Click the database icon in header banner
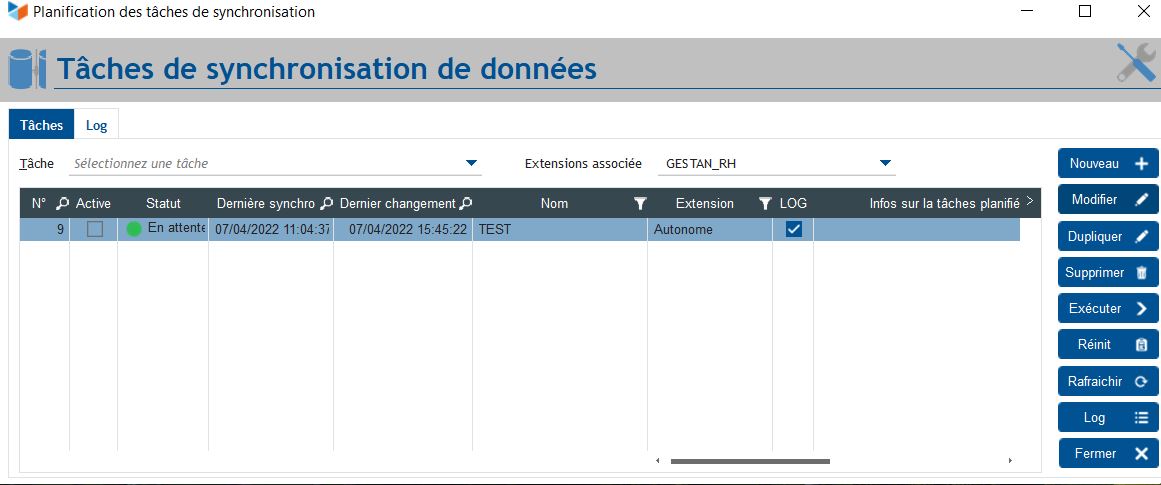Image resolution: width=1161 pixels, height=485 pixels. click(x=26, y=68)
